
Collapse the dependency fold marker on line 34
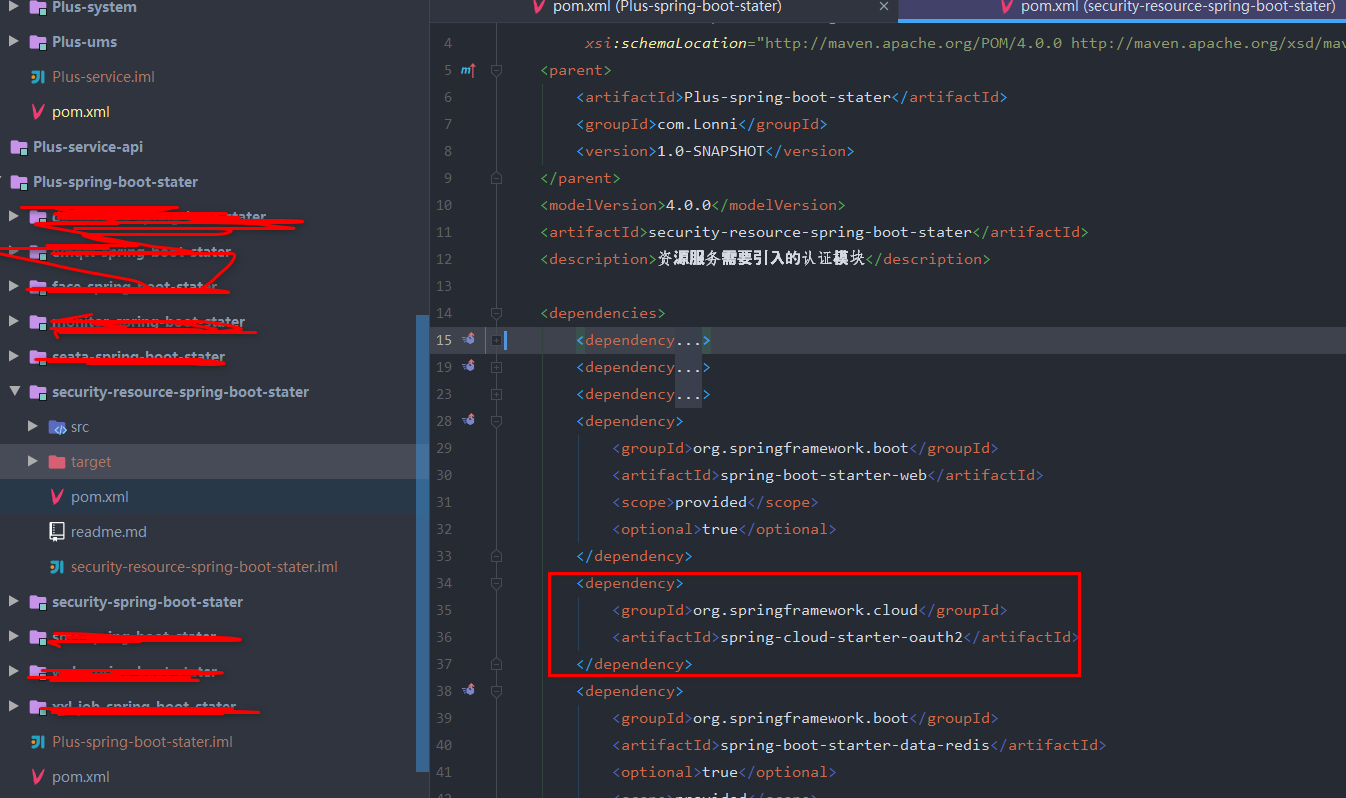tap(496, 583)
